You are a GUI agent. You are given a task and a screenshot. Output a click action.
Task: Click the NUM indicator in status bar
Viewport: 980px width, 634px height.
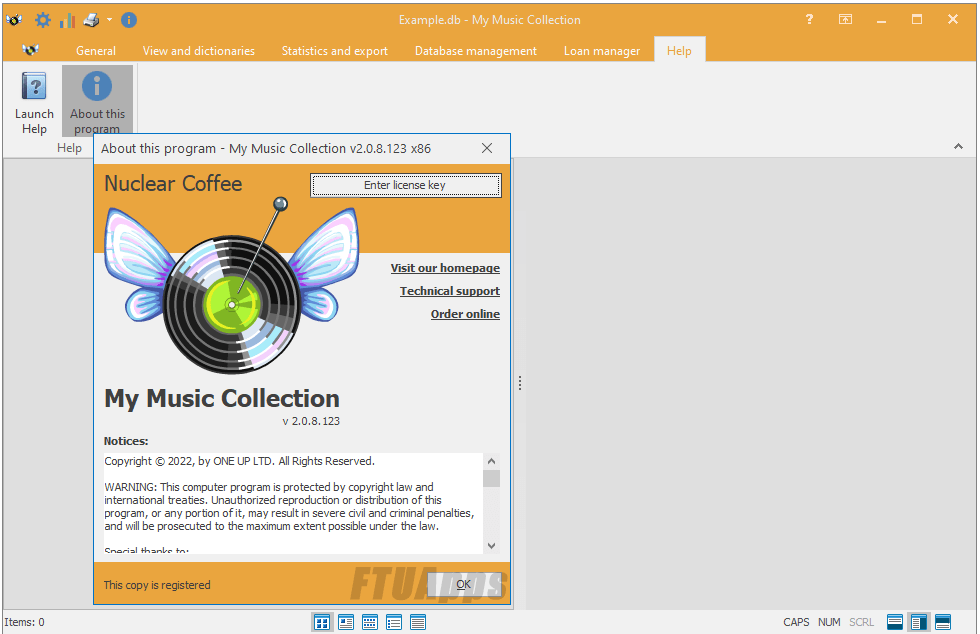coord(829,622)
